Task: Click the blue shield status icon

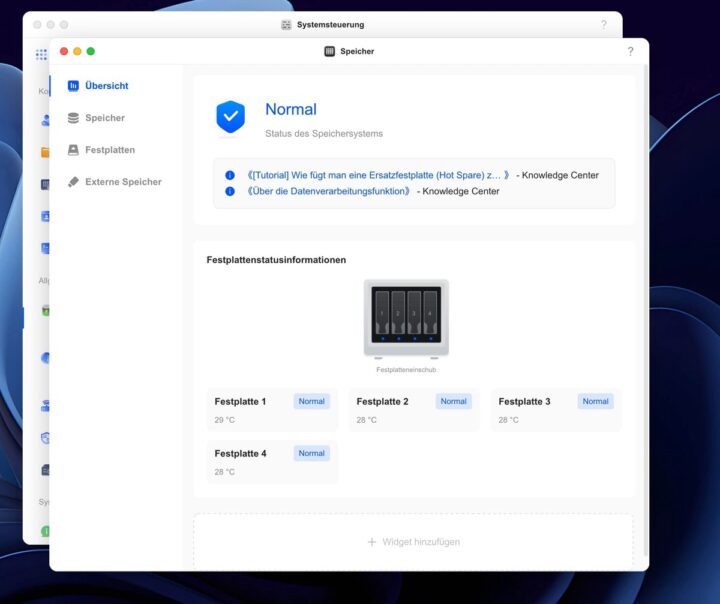Action: click(230, 117)
